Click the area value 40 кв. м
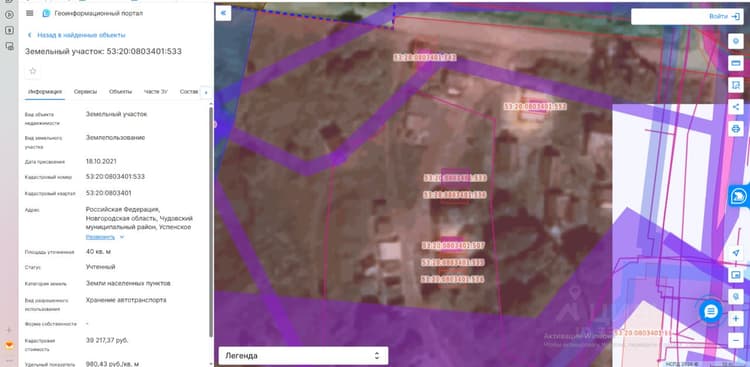This screenshot has height=367, width=750. 99,252
